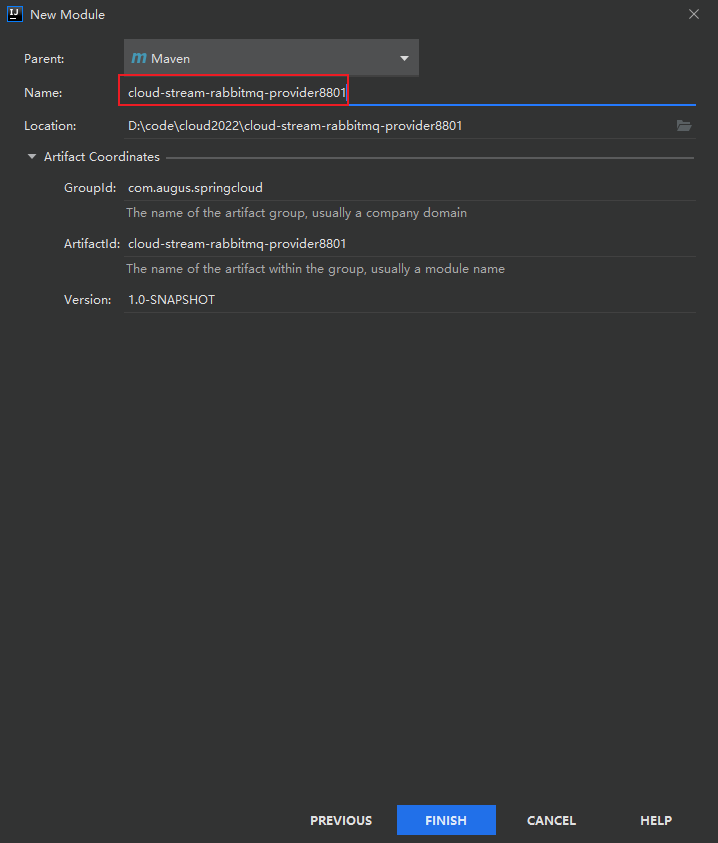The width and height of the screenshot is (718, 843).
Task: Close the New Module dialog
Action: click(x=694, y=15)
